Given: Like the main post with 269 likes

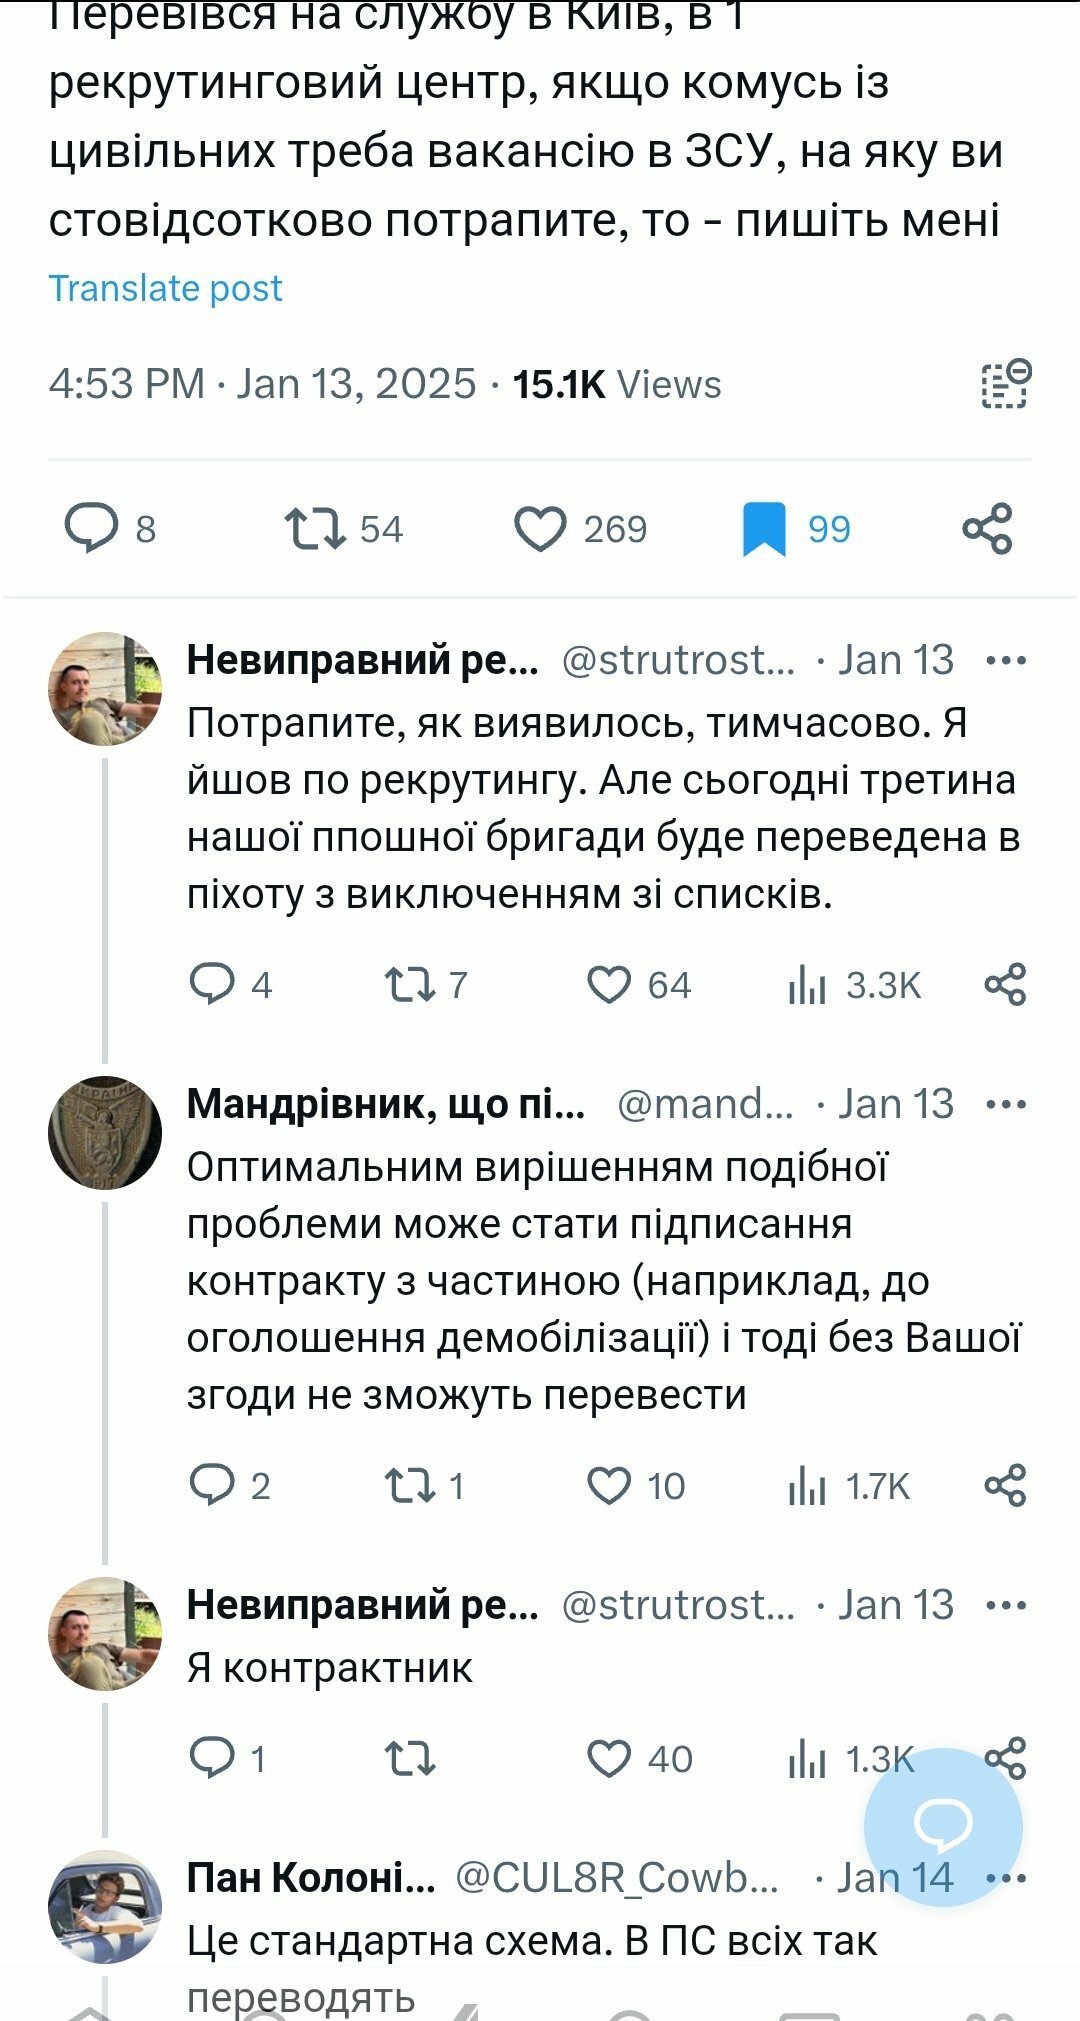Looking at the screenshot, I should pos(540,529).
